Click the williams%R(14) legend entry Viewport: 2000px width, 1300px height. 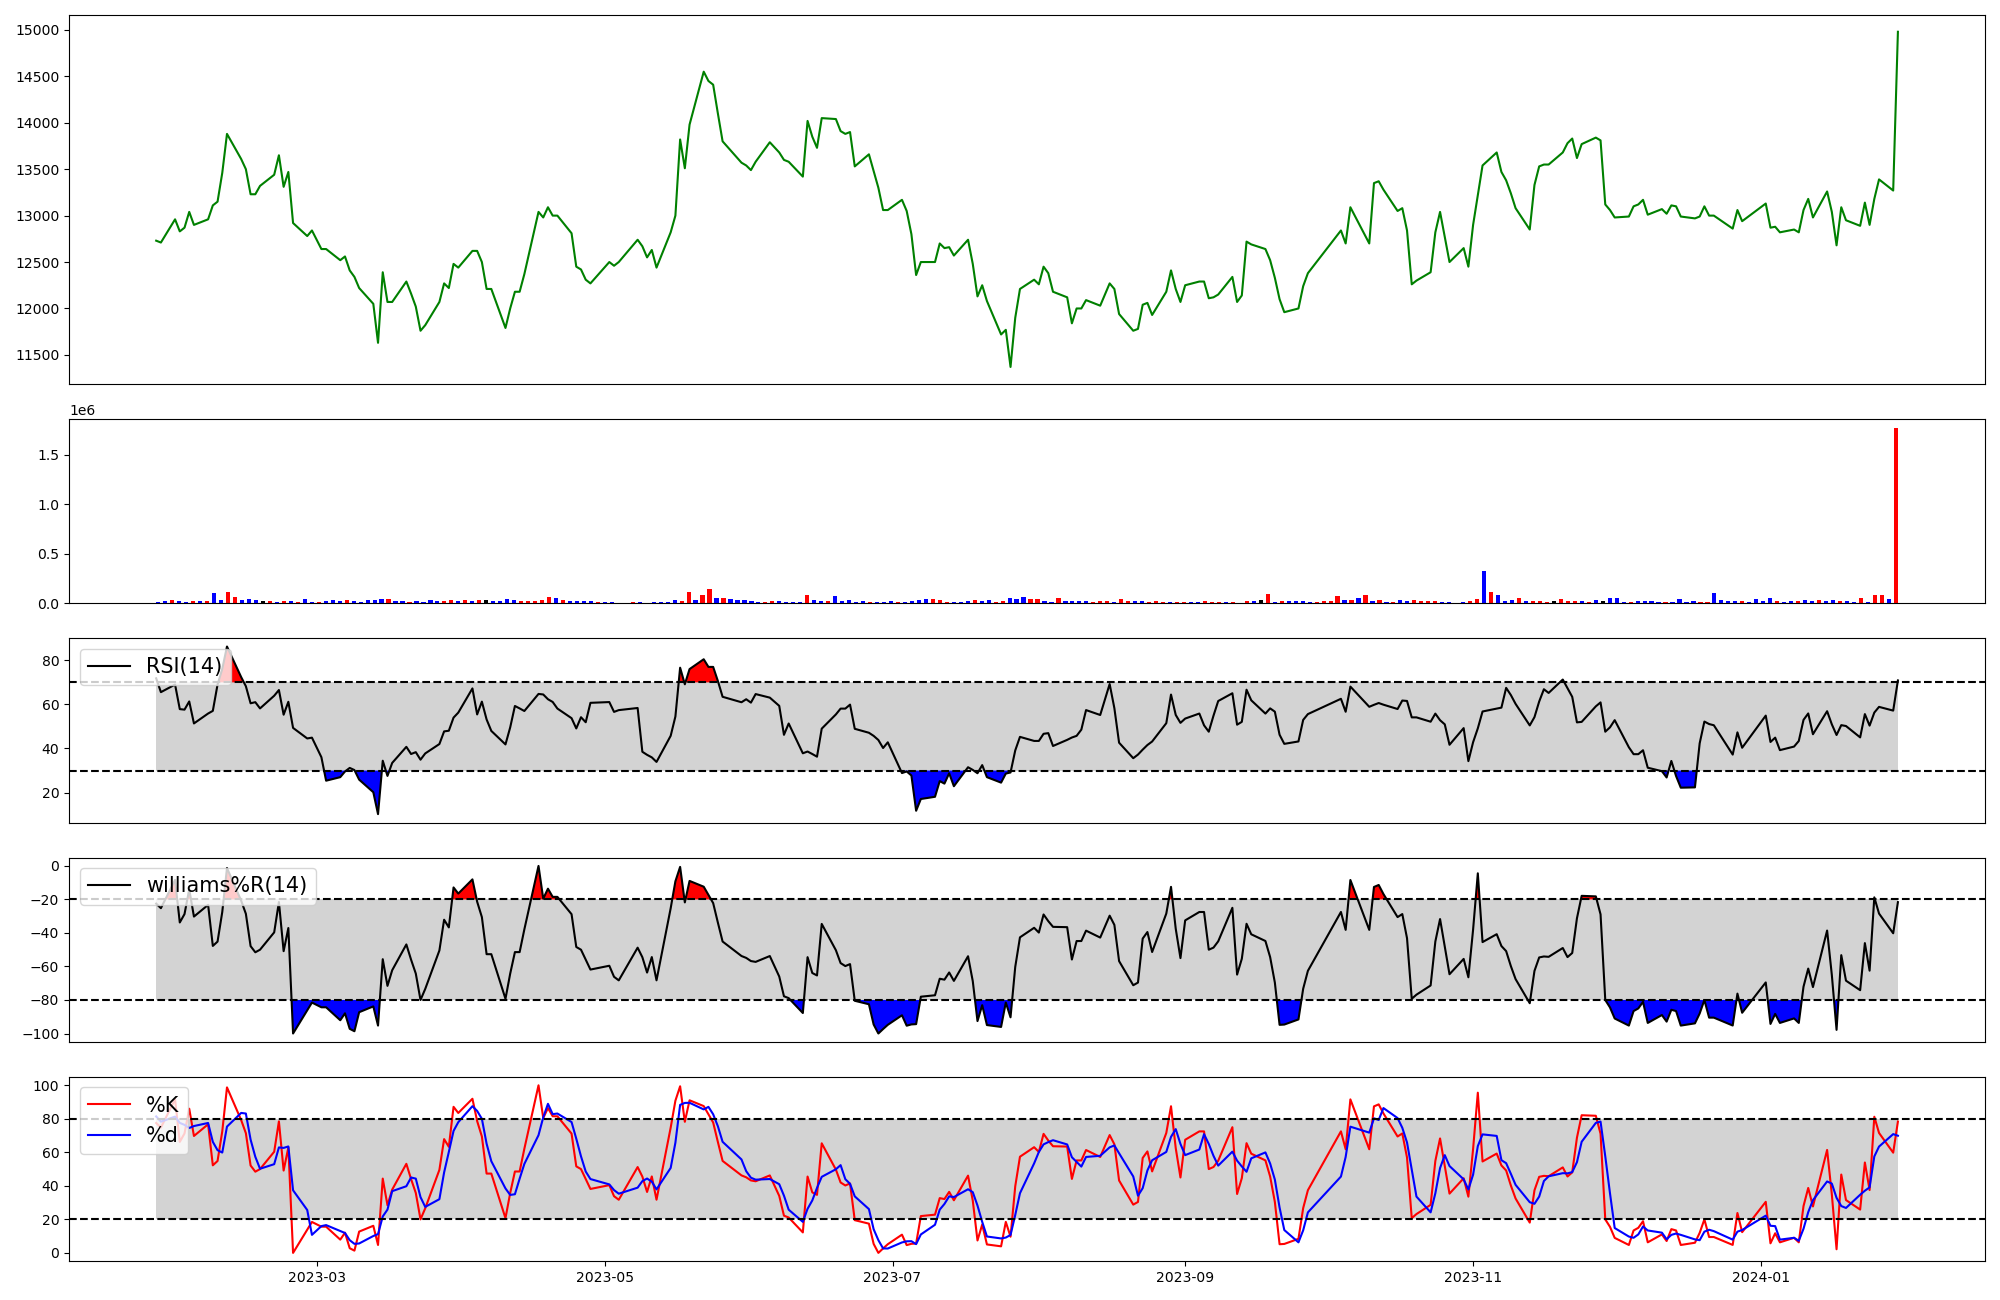tap(226, 885)
